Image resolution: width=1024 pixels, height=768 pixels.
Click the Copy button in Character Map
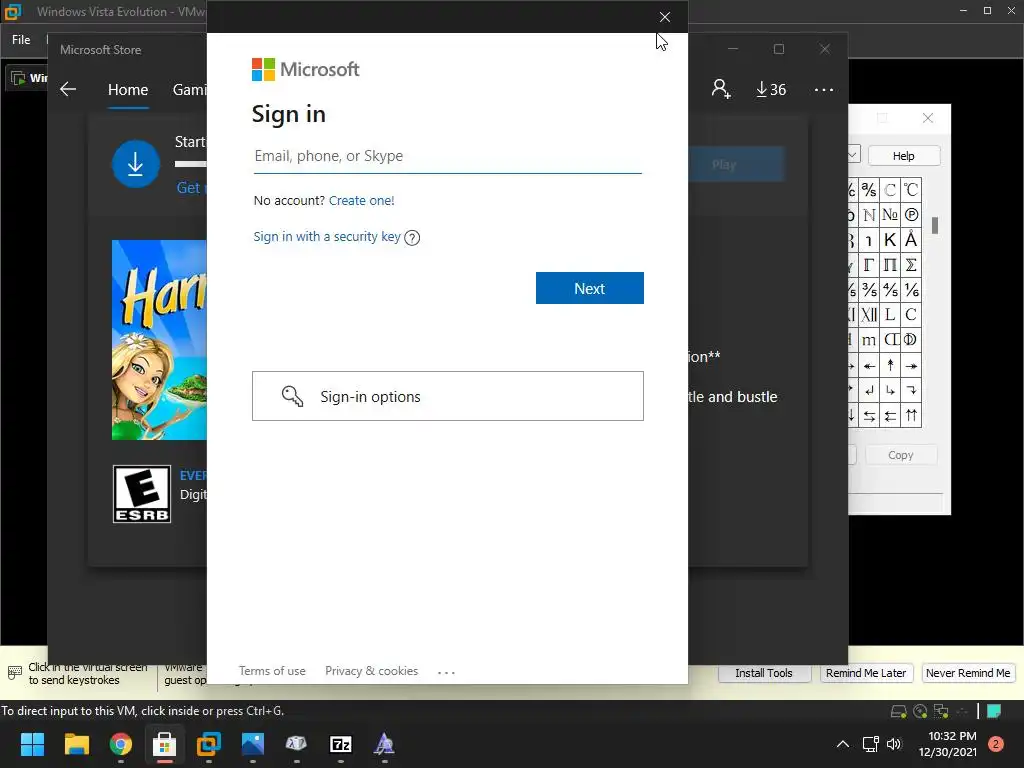[x=901, y=455]
